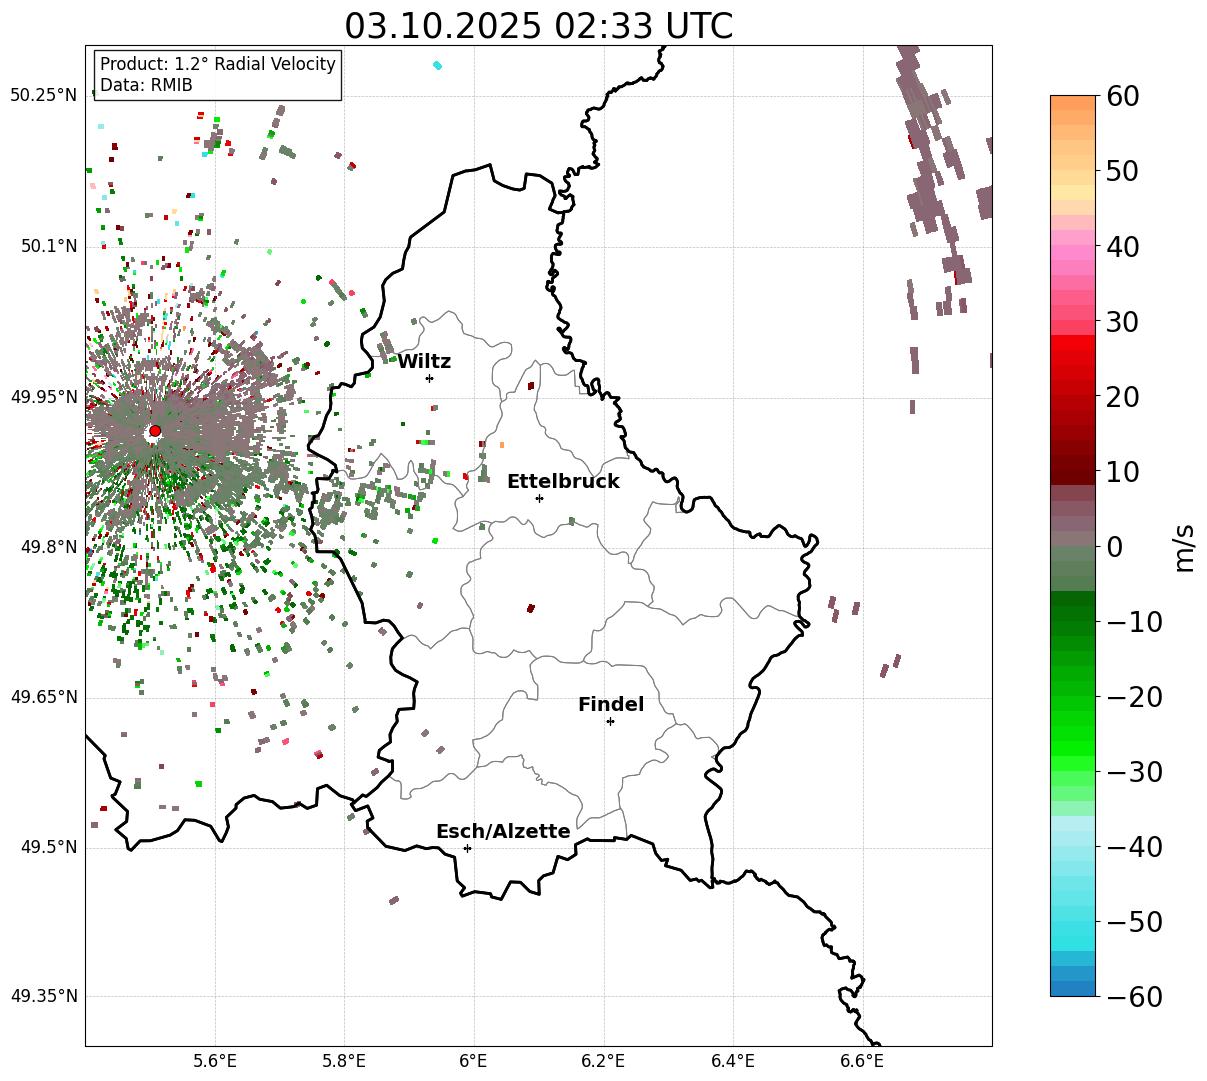Click the red radar location marker
Image resolution: width=1207 pixels, height=1081 pixels.
tap(155, 431)
